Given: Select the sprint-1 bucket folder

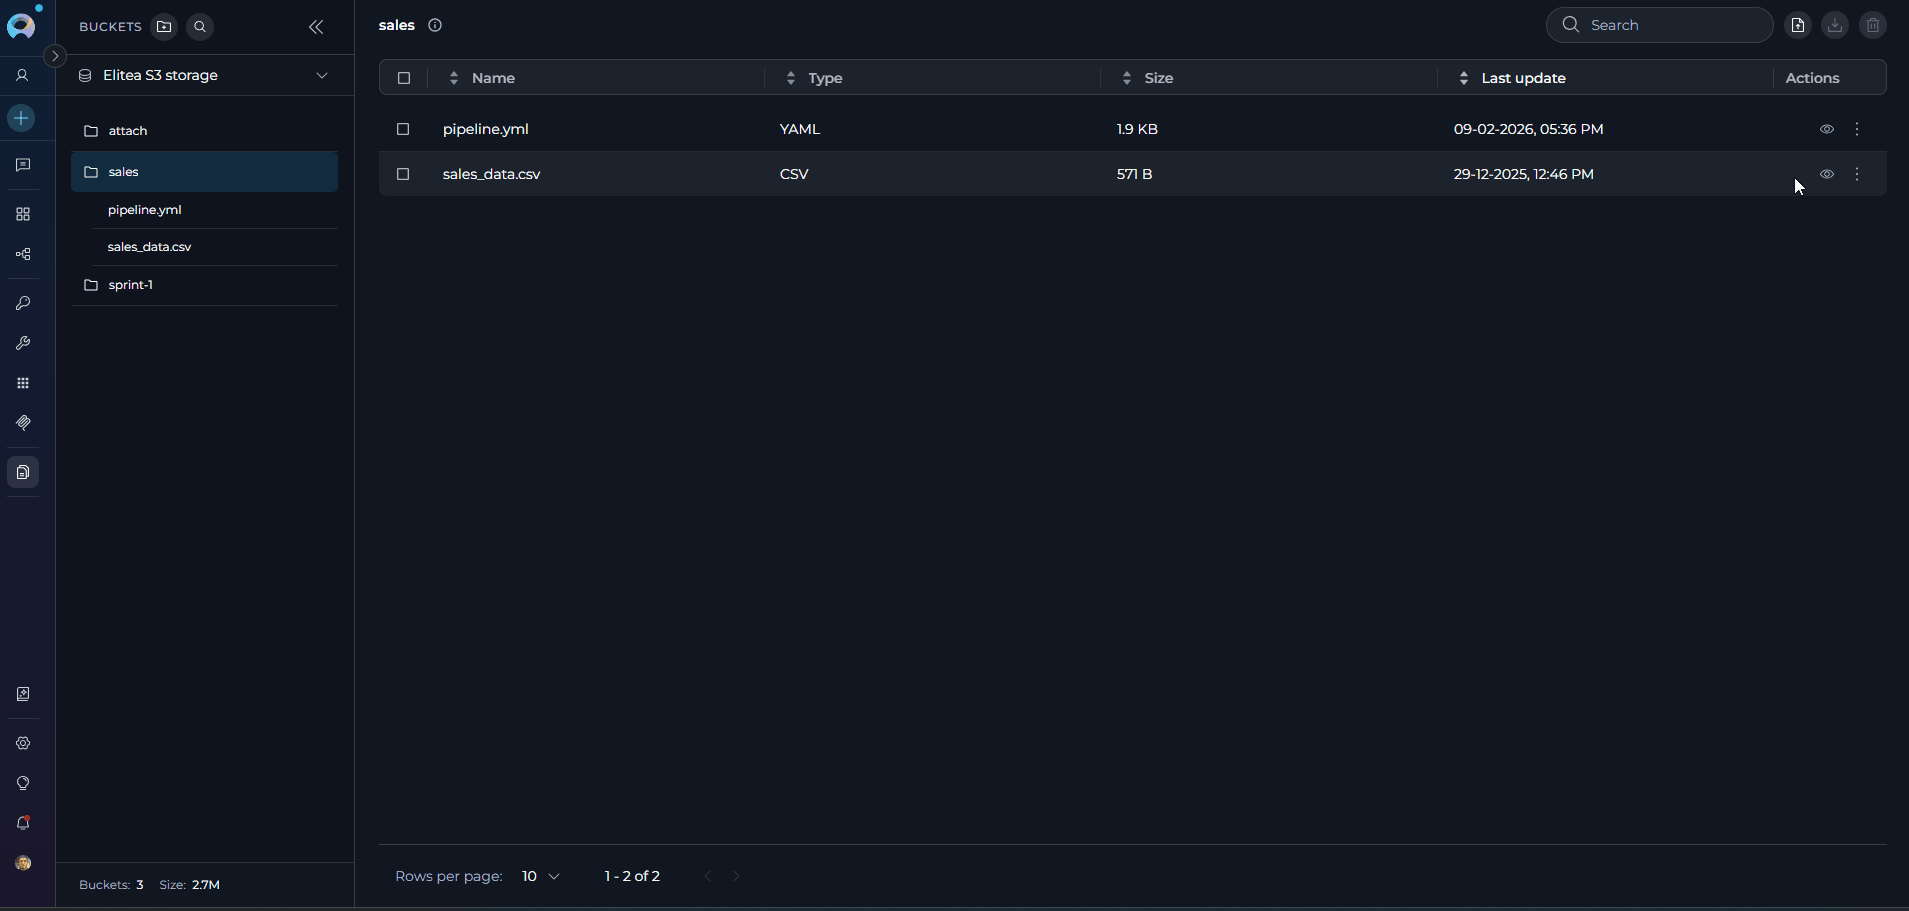Looking at the screenshot, I should 130,285.
